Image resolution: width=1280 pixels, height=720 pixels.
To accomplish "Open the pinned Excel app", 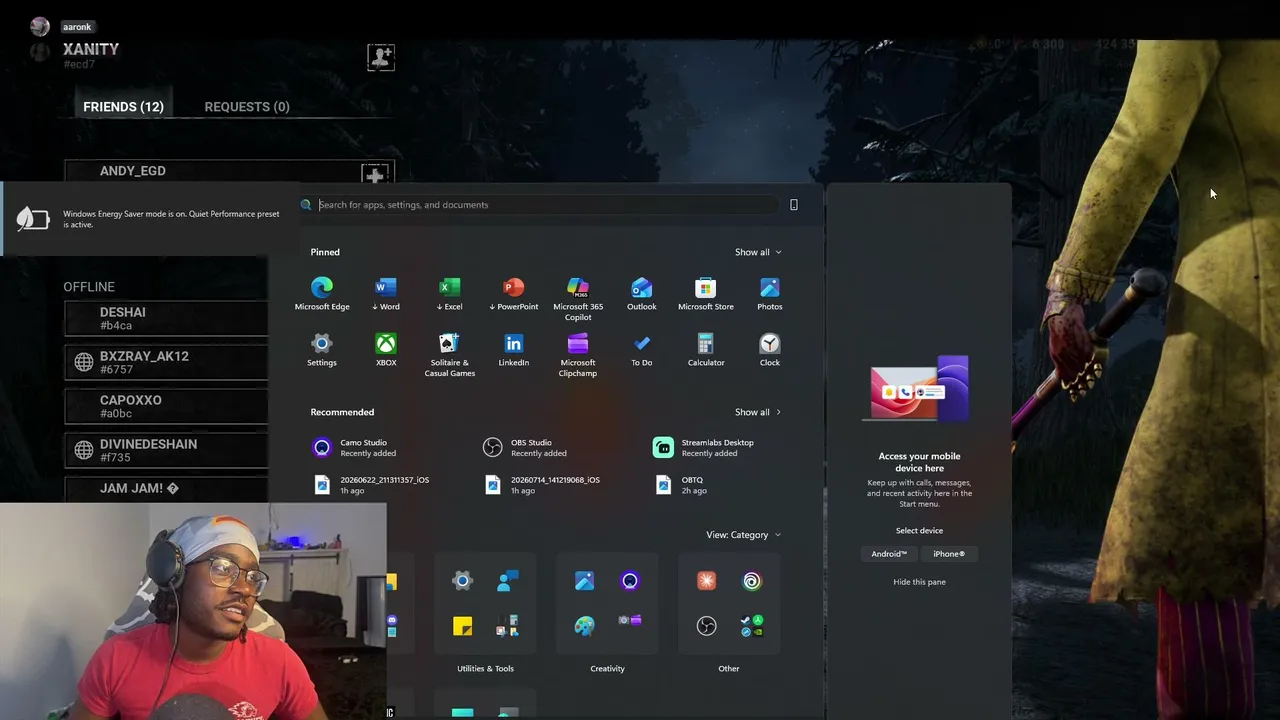I will pyautogui.click(x=450, y=294).
